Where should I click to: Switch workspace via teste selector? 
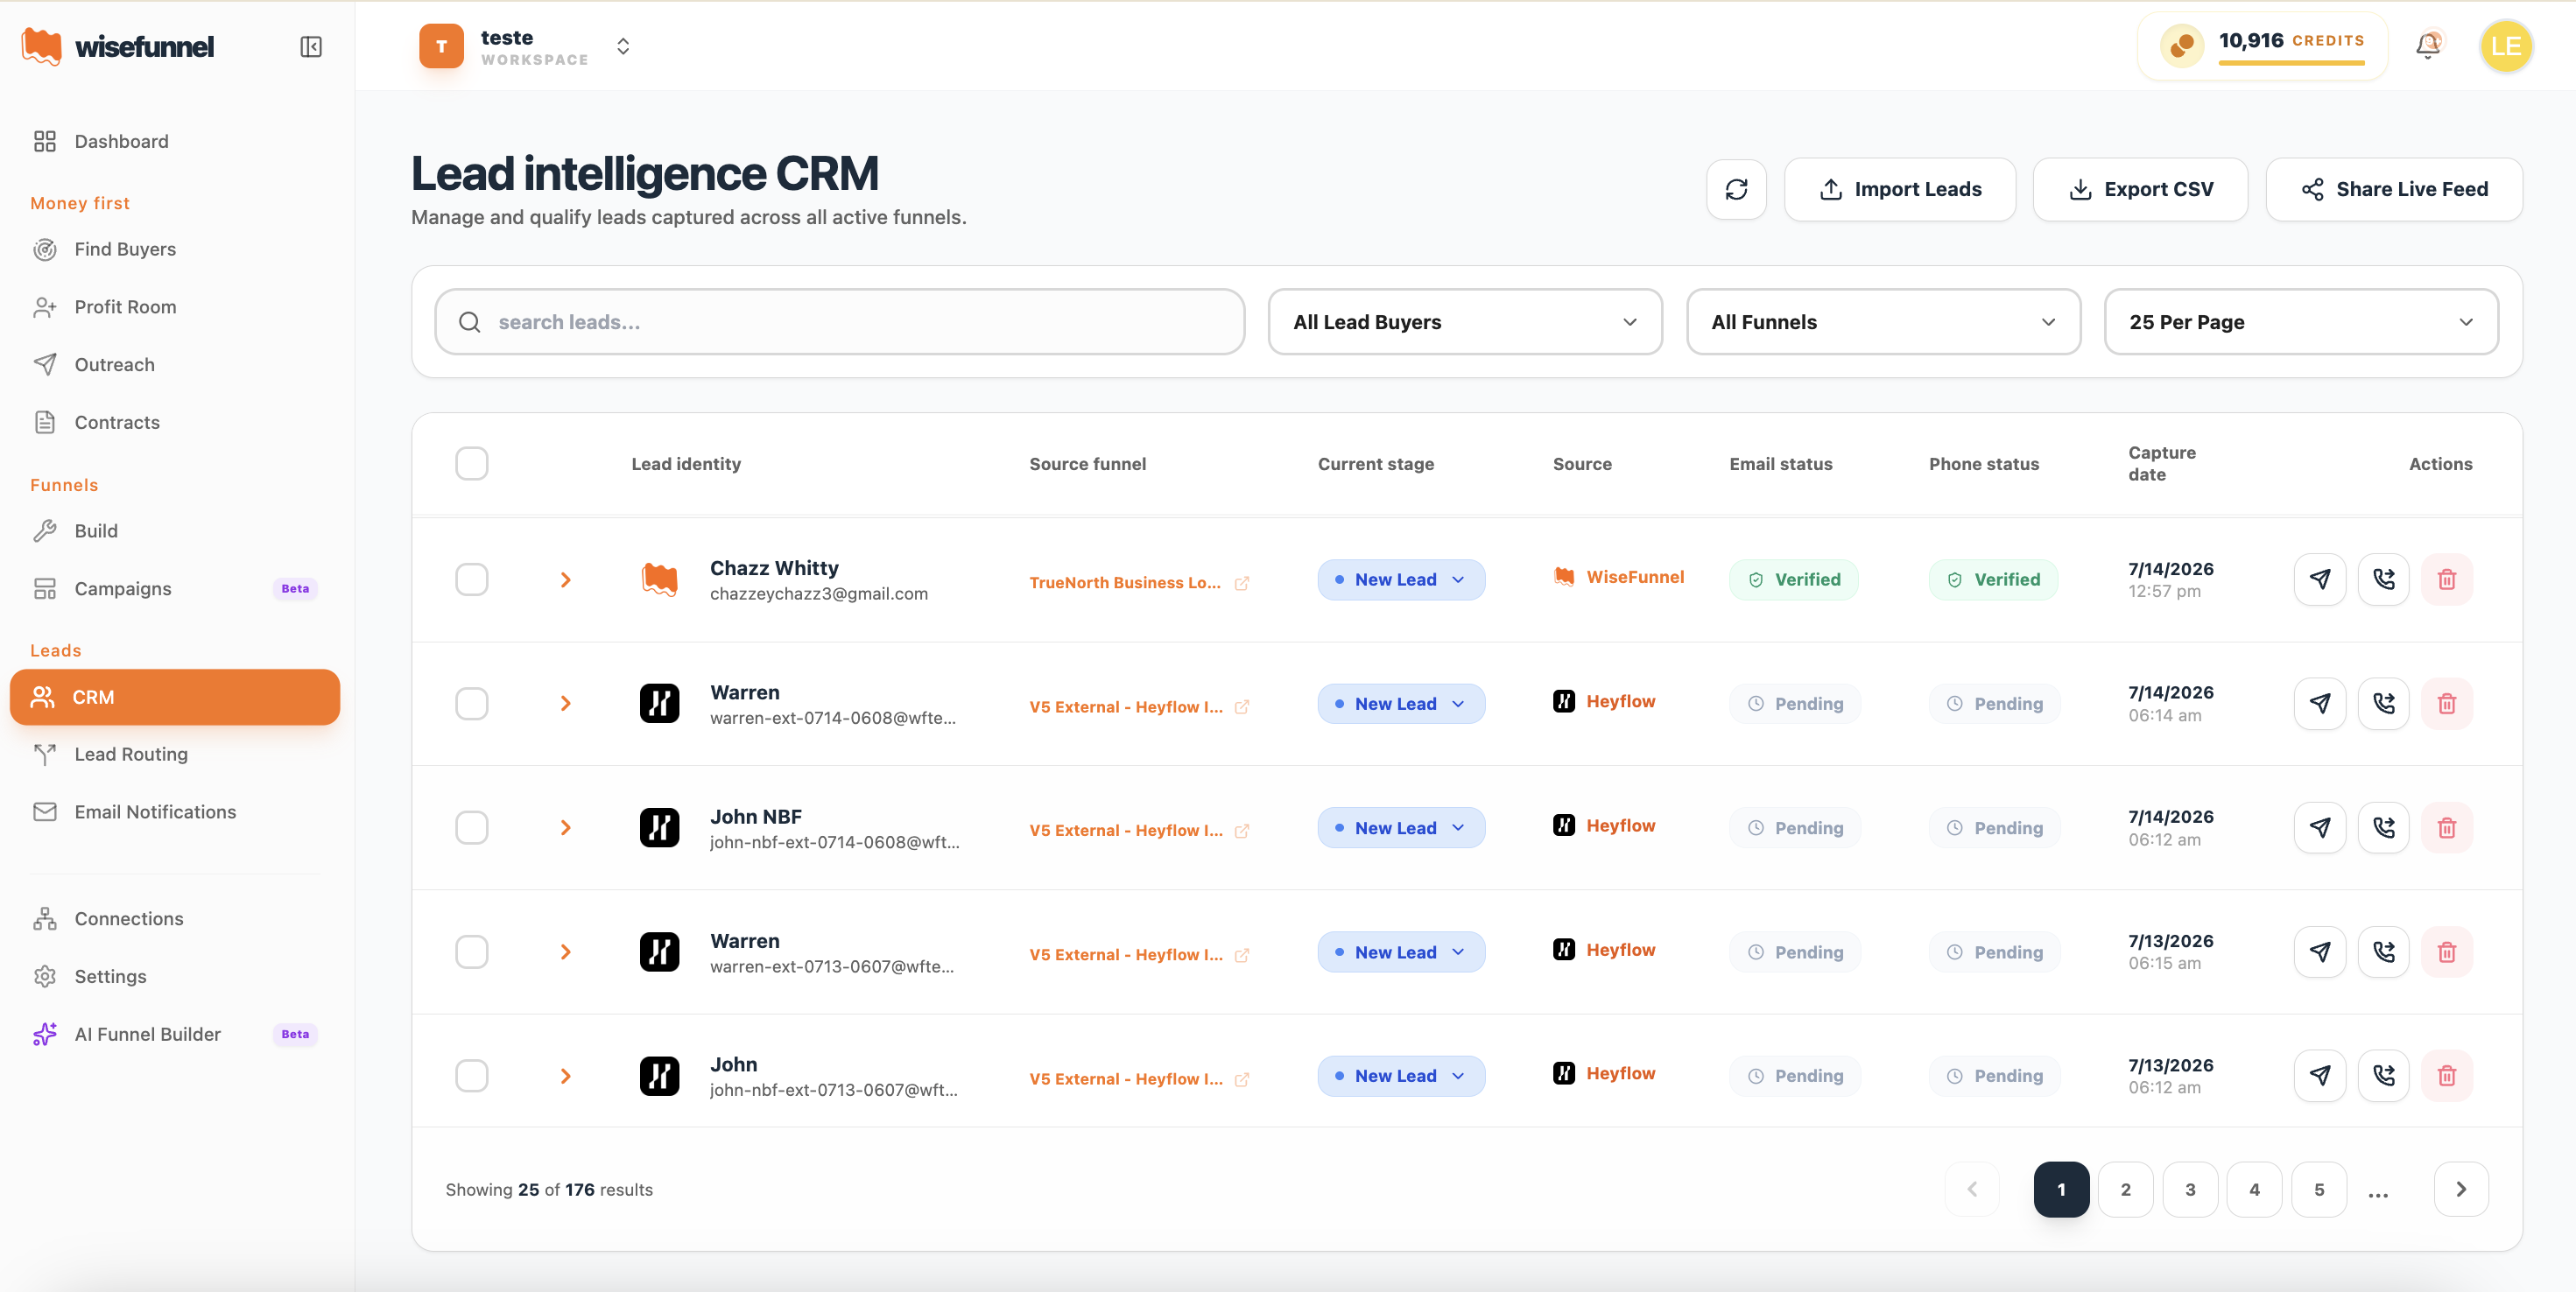pos(526,46)
